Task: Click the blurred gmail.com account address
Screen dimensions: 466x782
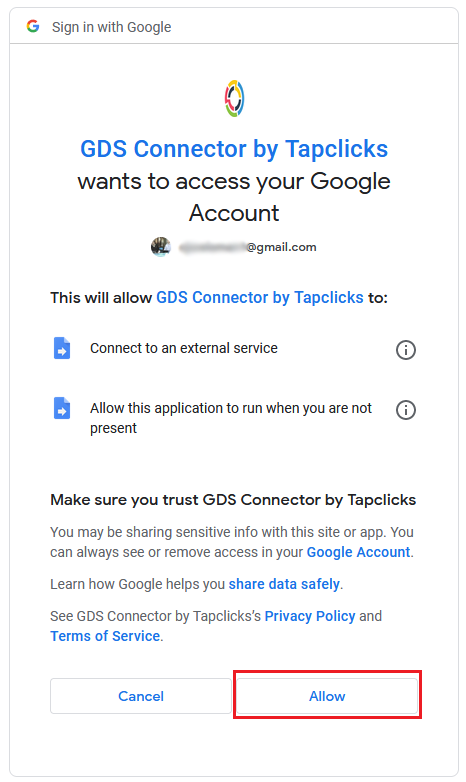Action: (248, 247)
